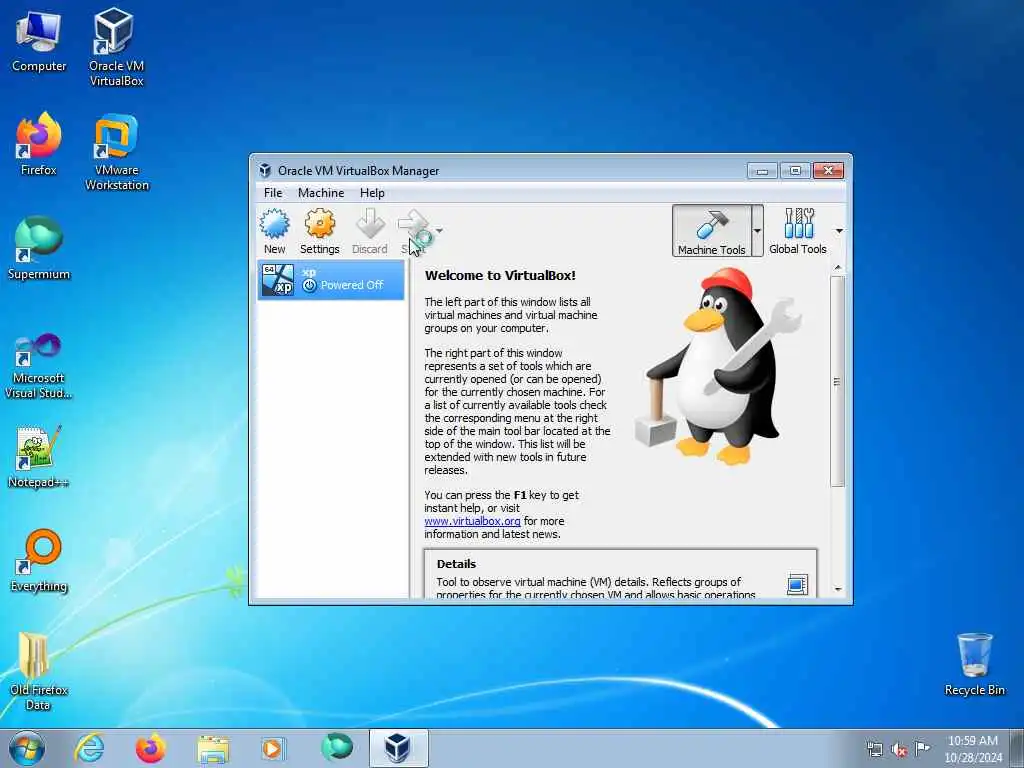Expand the Start button dropdown arrow
The image size is (1024, 768).
(x=440, y=231)
